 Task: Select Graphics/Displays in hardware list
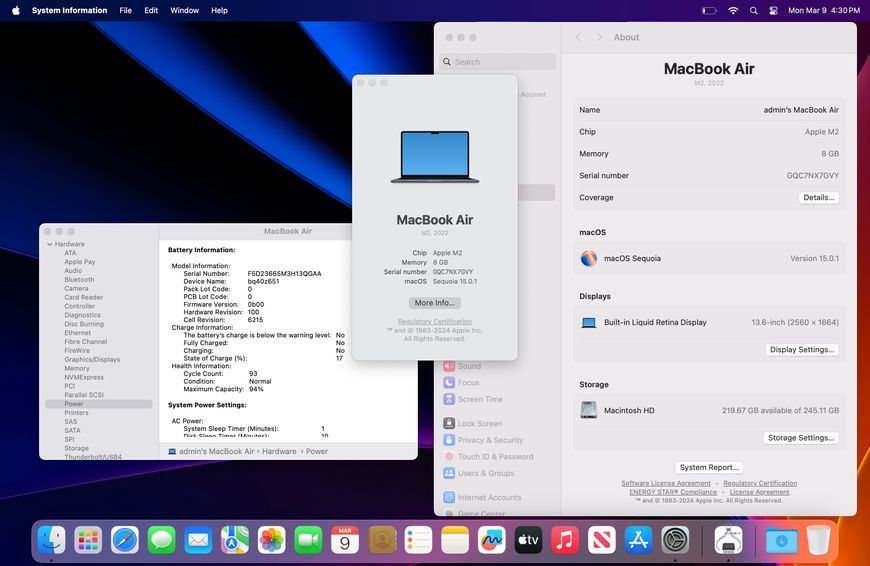click(x=92, y=360)
